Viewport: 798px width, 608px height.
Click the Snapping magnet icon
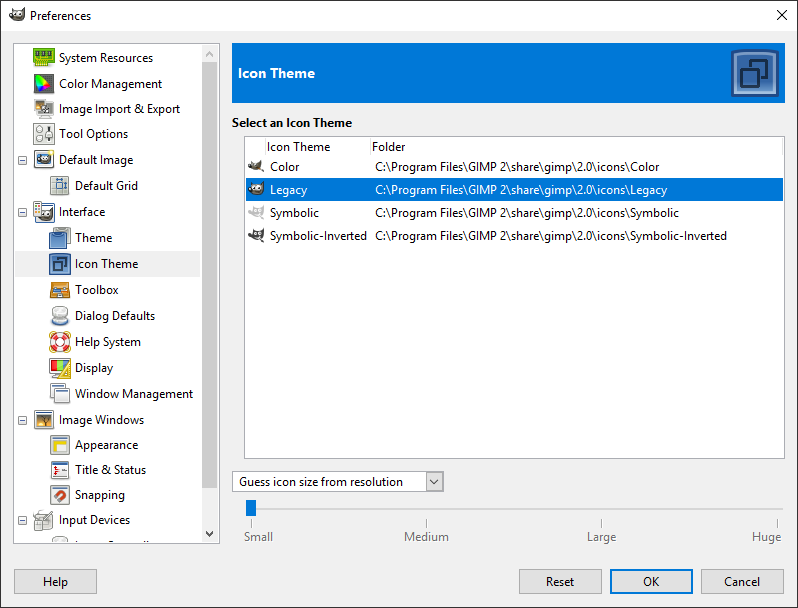tap(60, 495)
